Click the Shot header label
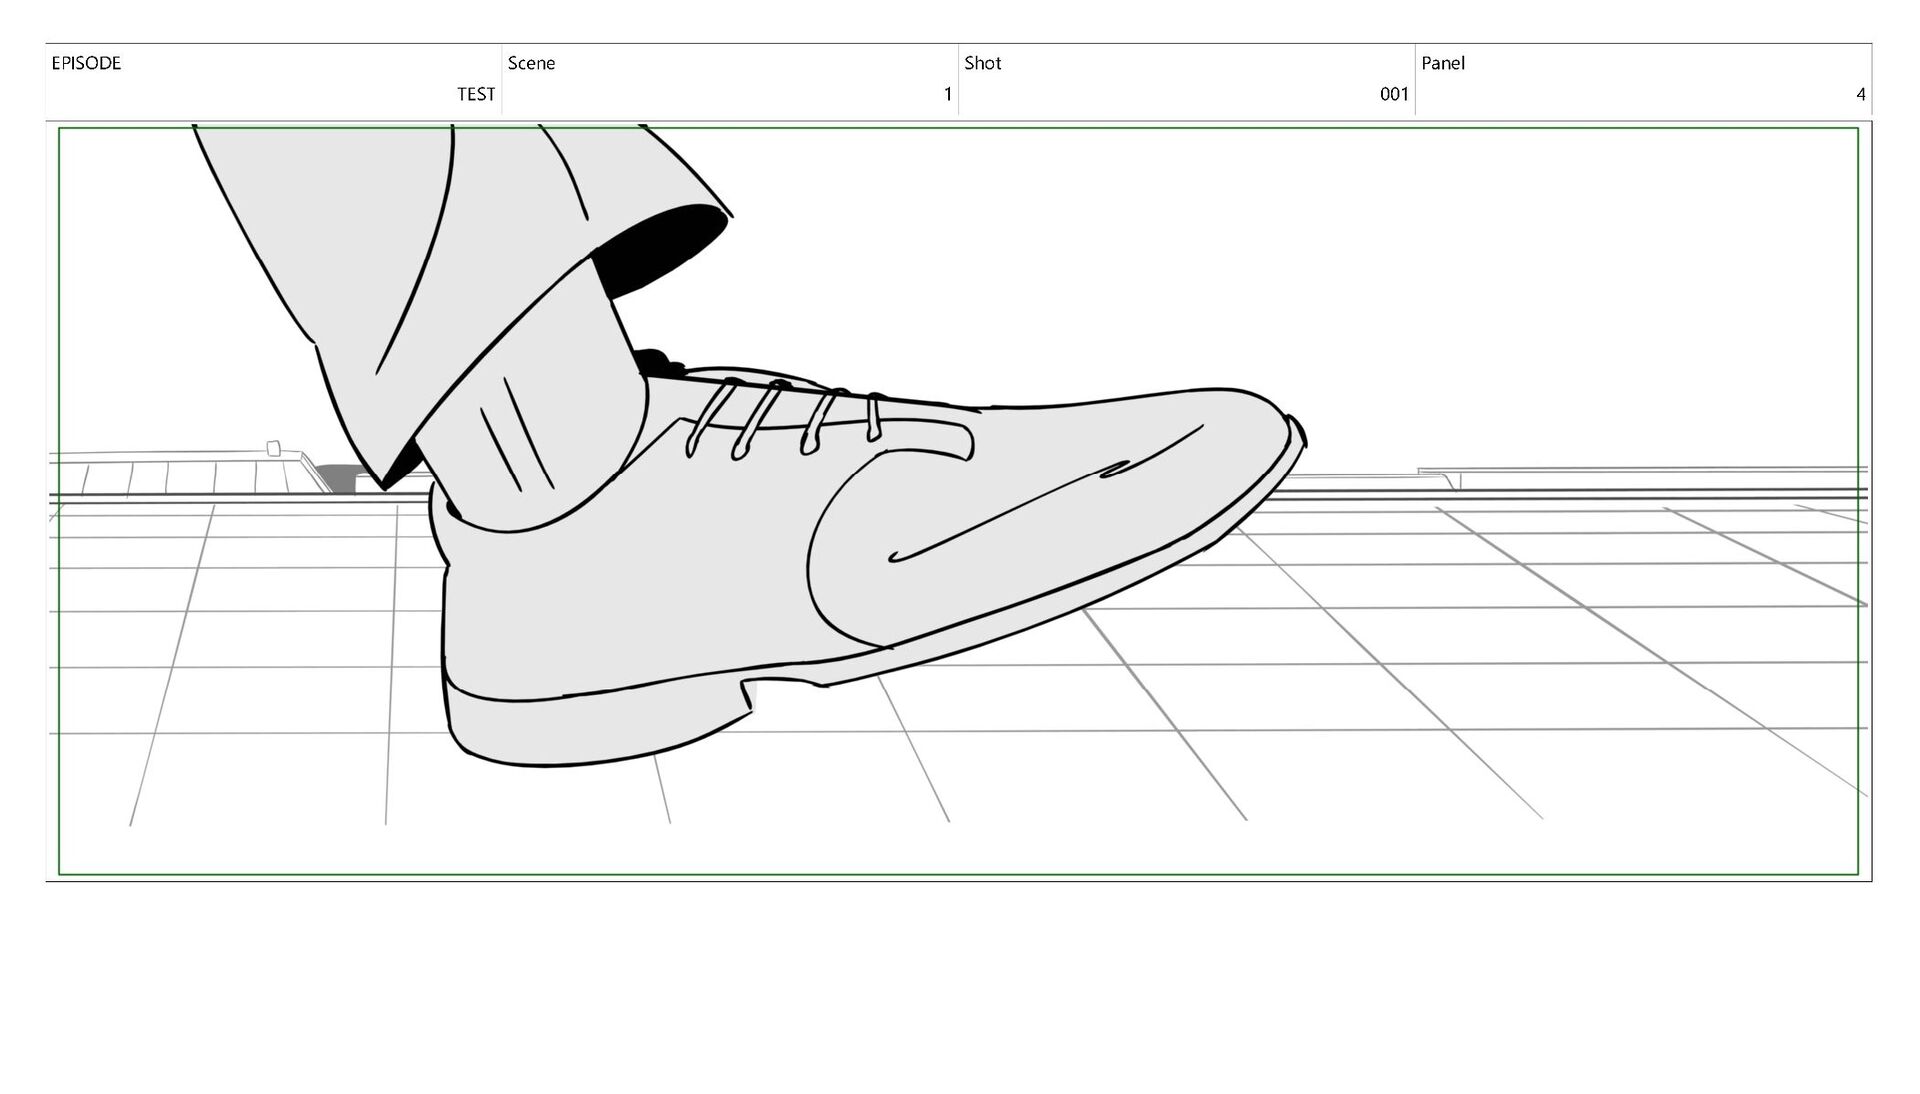The width and height of the screenshot is (1920, 1094). [x=982, y=63]
